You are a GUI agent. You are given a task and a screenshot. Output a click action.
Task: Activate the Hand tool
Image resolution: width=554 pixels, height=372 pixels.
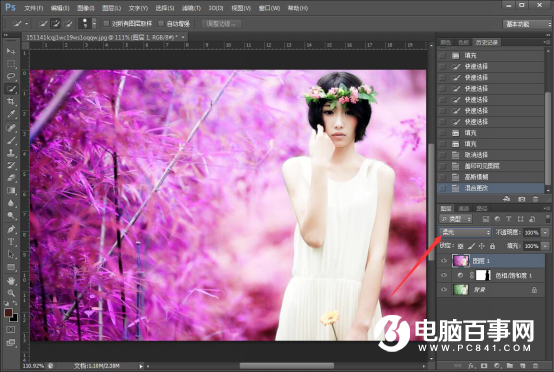11,281
